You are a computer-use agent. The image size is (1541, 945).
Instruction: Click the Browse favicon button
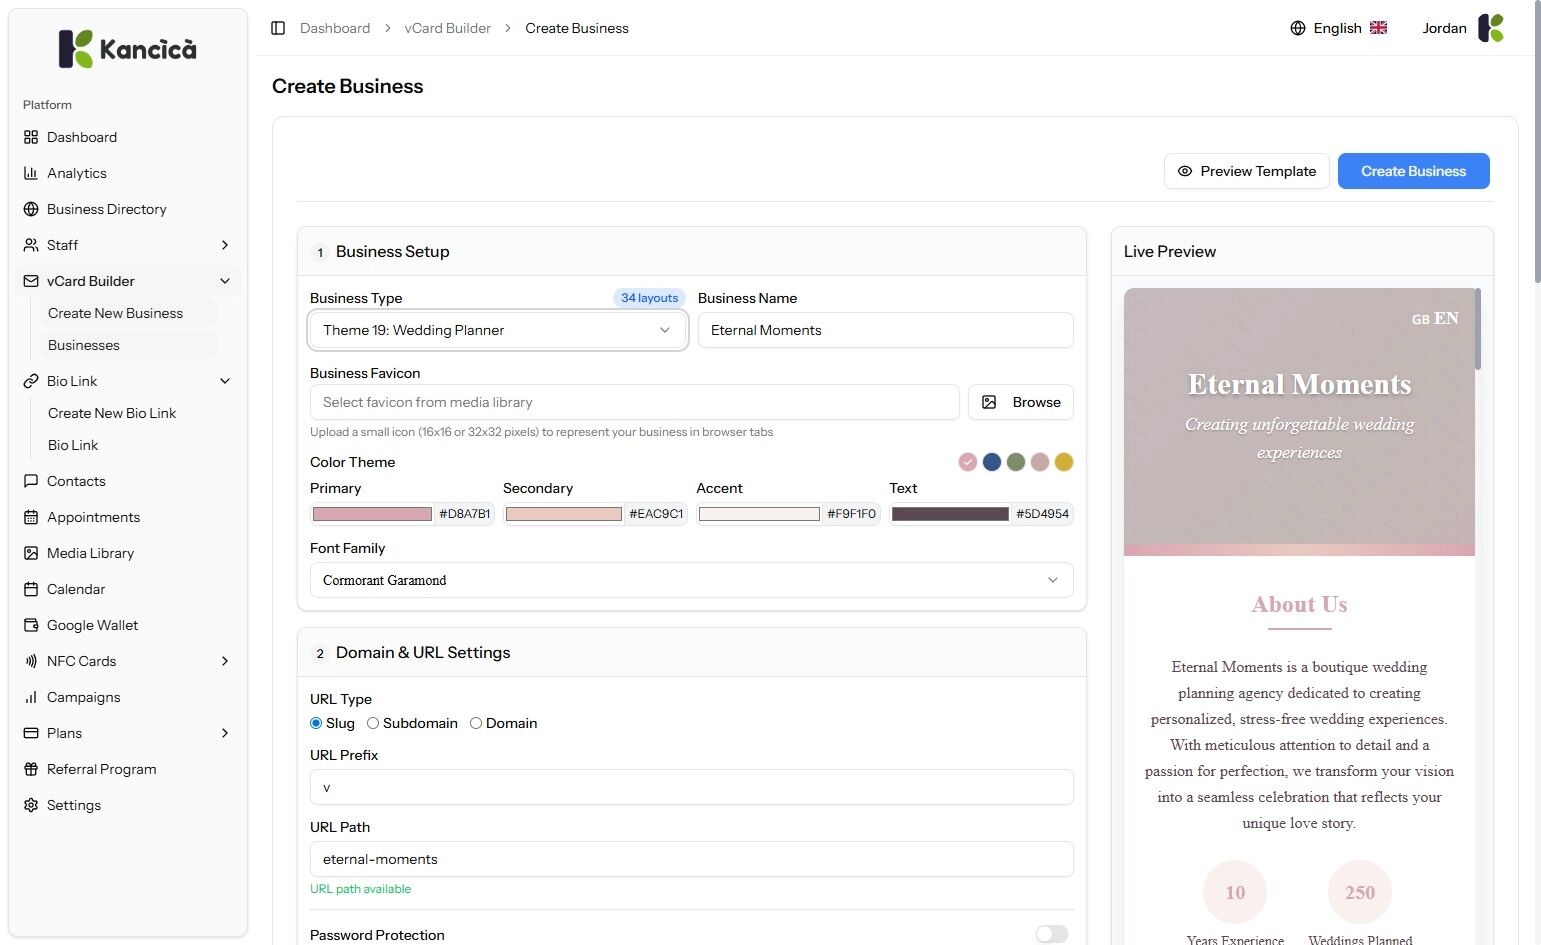[1021, 402]
